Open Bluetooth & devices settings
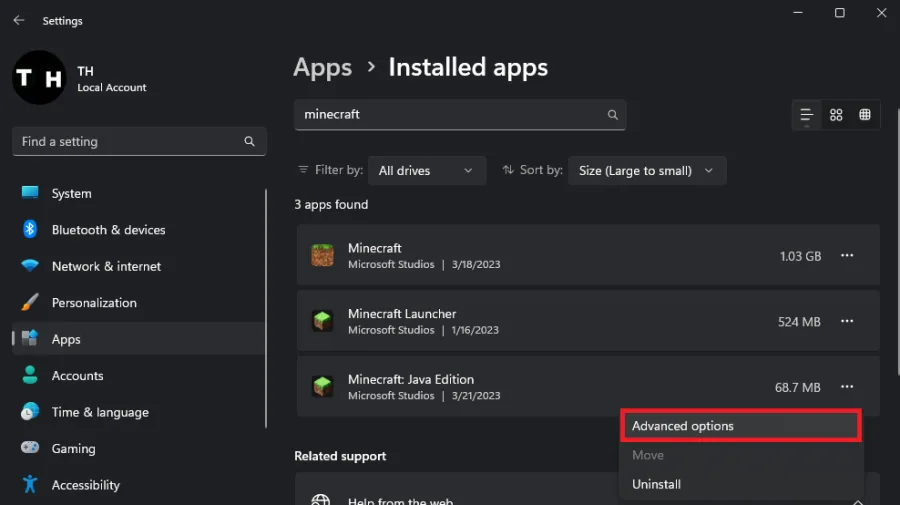The image size is (900, 505). pyautogui.click(x=138, y=230)
